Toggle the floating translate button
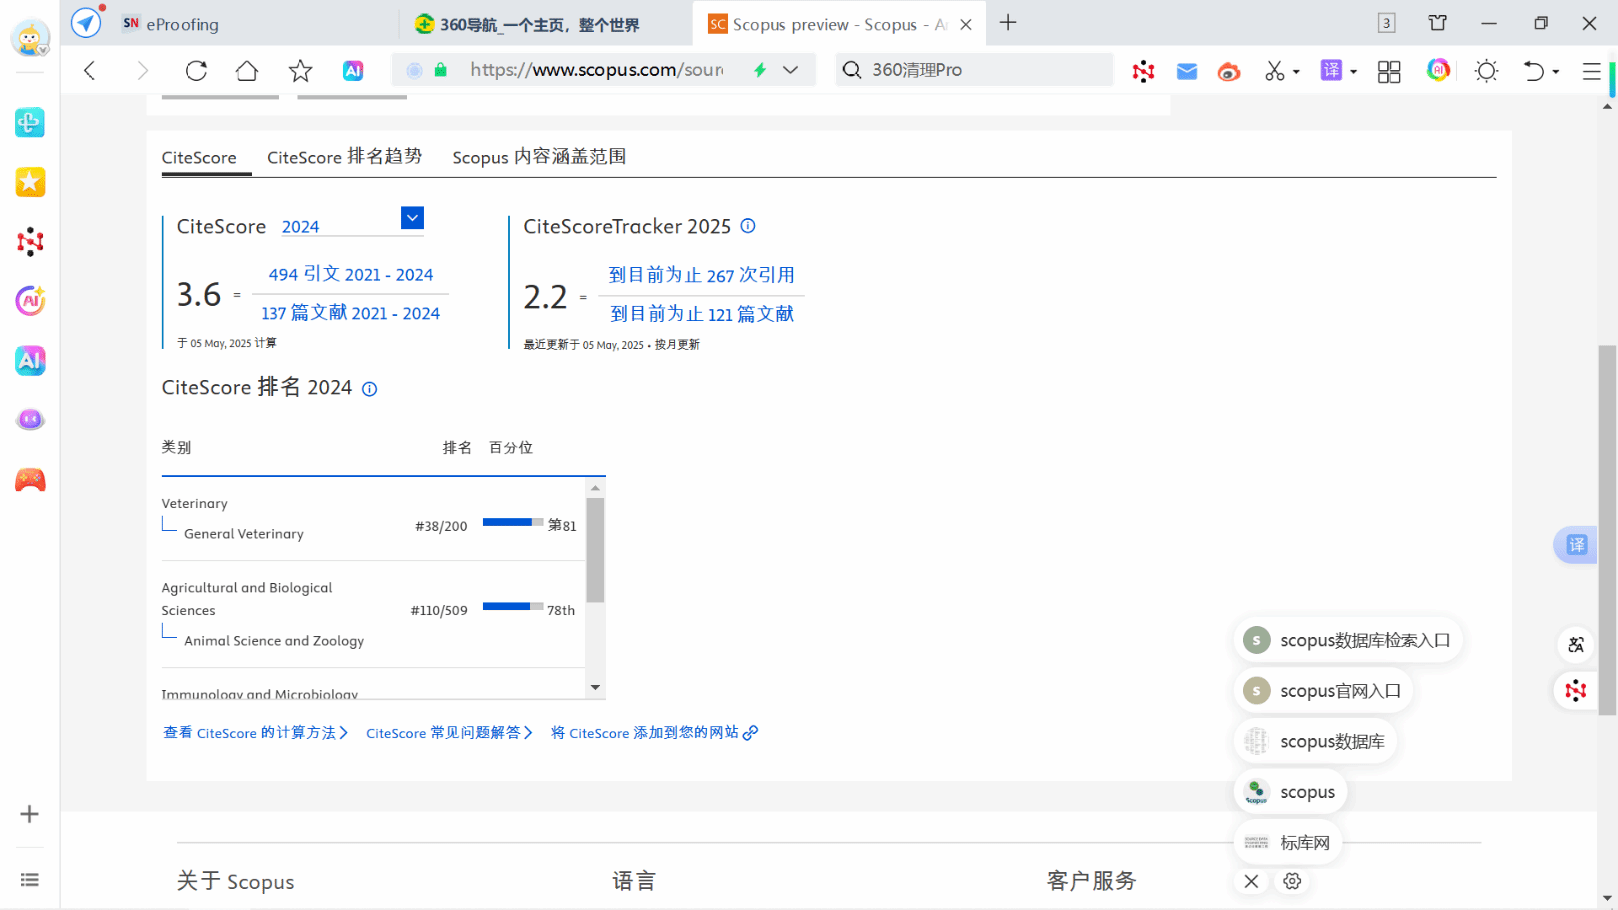This screenshot has width=1618, height=910. (x=1576, y=545)
